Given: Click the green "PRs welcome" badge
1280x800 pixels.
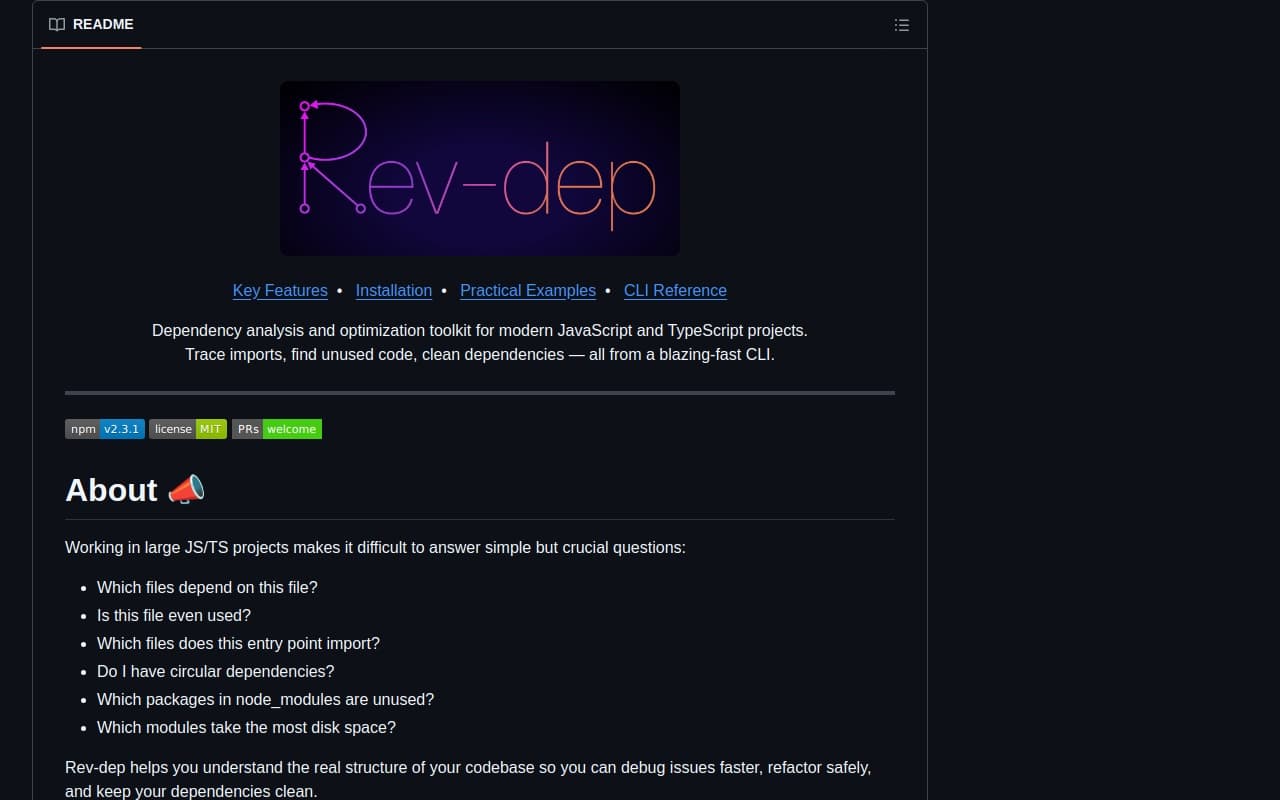Looking at the screenshot, I should click(277, 428).
